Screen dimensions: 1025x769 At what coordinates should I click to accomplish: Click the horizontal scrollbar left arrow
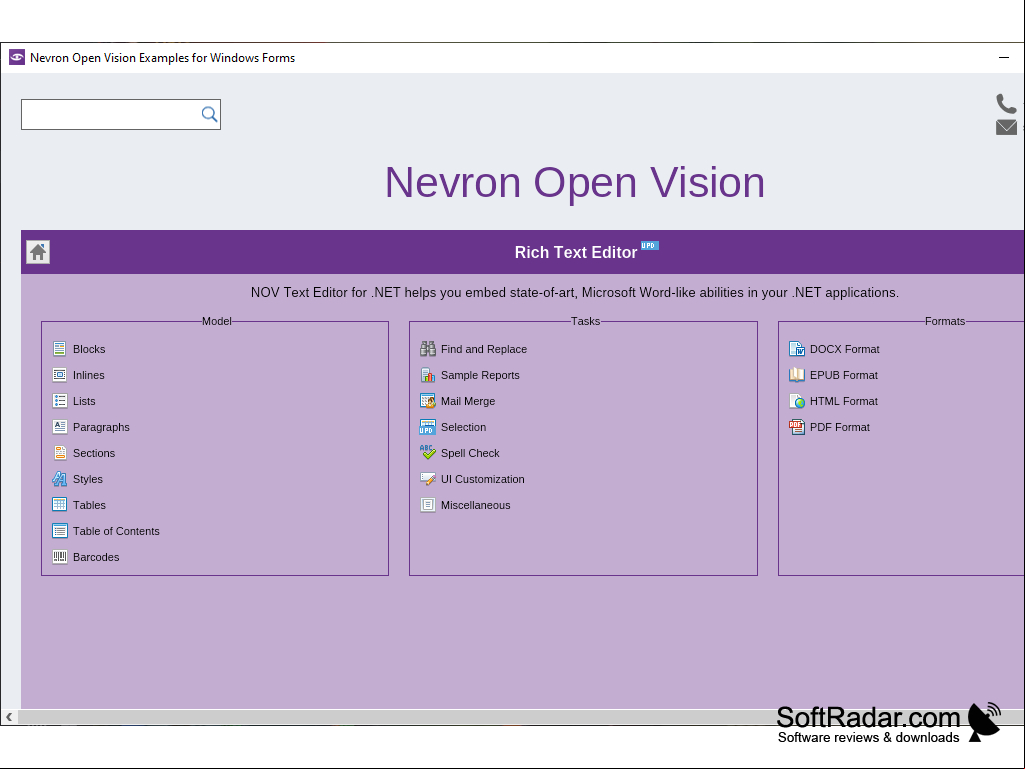coord(8,717)
